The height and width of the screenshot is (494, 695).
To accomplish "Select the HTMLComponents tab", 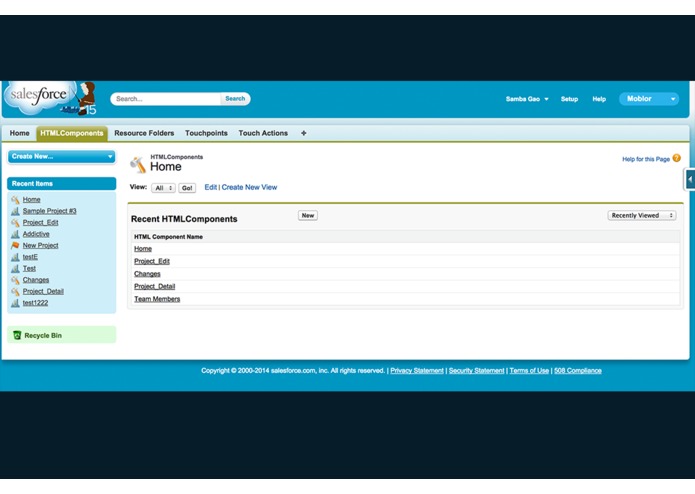I will coord(72,133).
